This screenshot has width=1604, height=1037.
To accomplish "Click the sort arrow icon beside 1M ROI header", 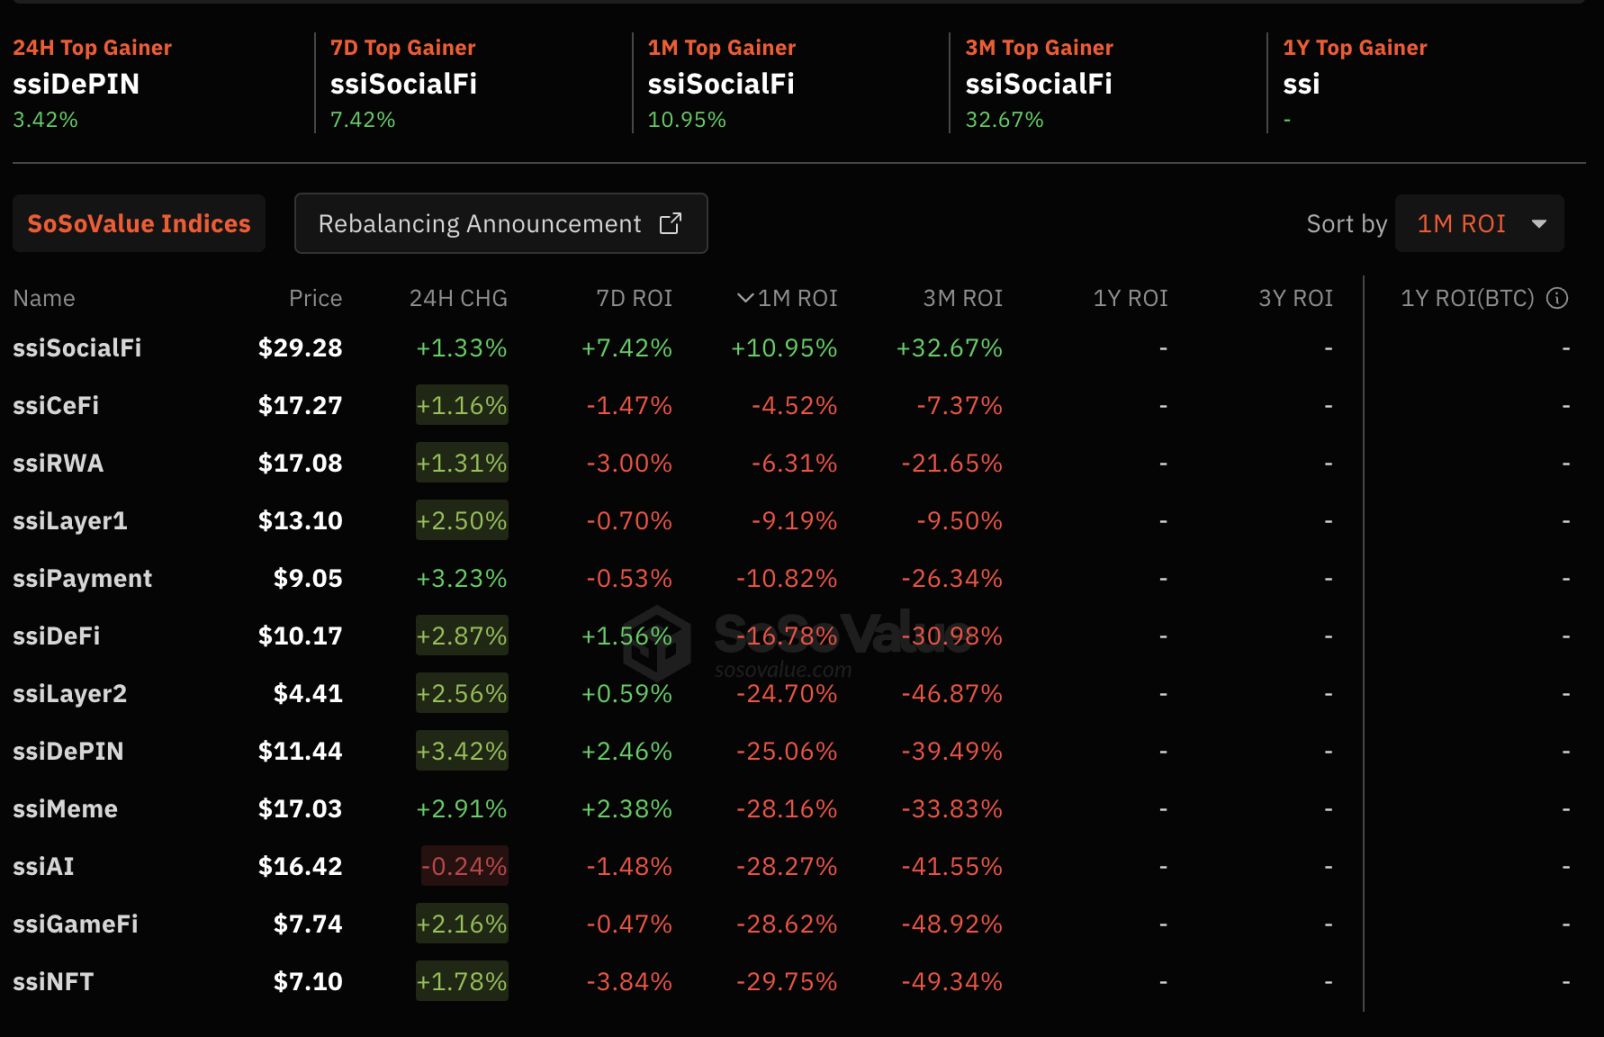I will [x=745, y=298].
